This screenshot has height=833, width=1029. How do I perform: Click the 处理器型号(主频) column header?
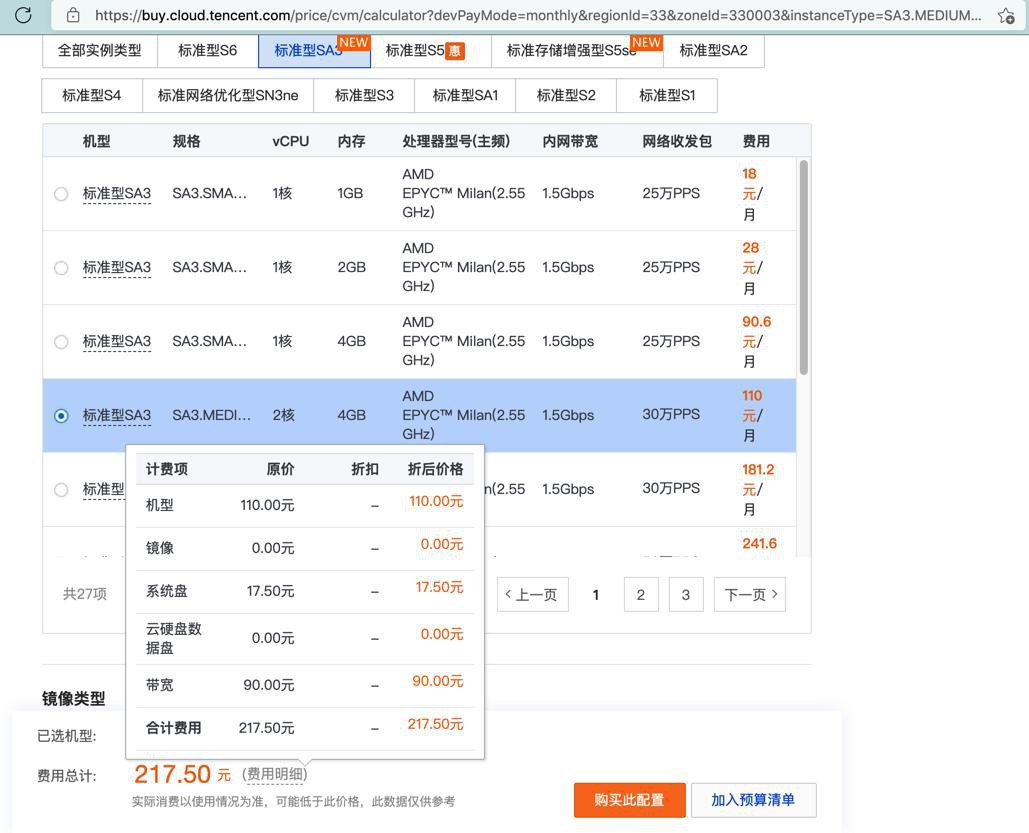[x=456, y=141]
